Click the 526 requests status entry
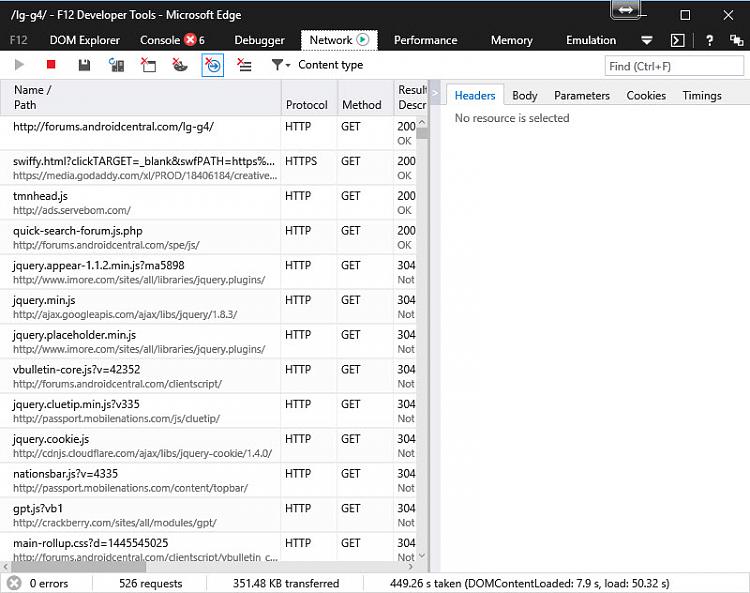750x593 pixels. (x=150, y=583)
